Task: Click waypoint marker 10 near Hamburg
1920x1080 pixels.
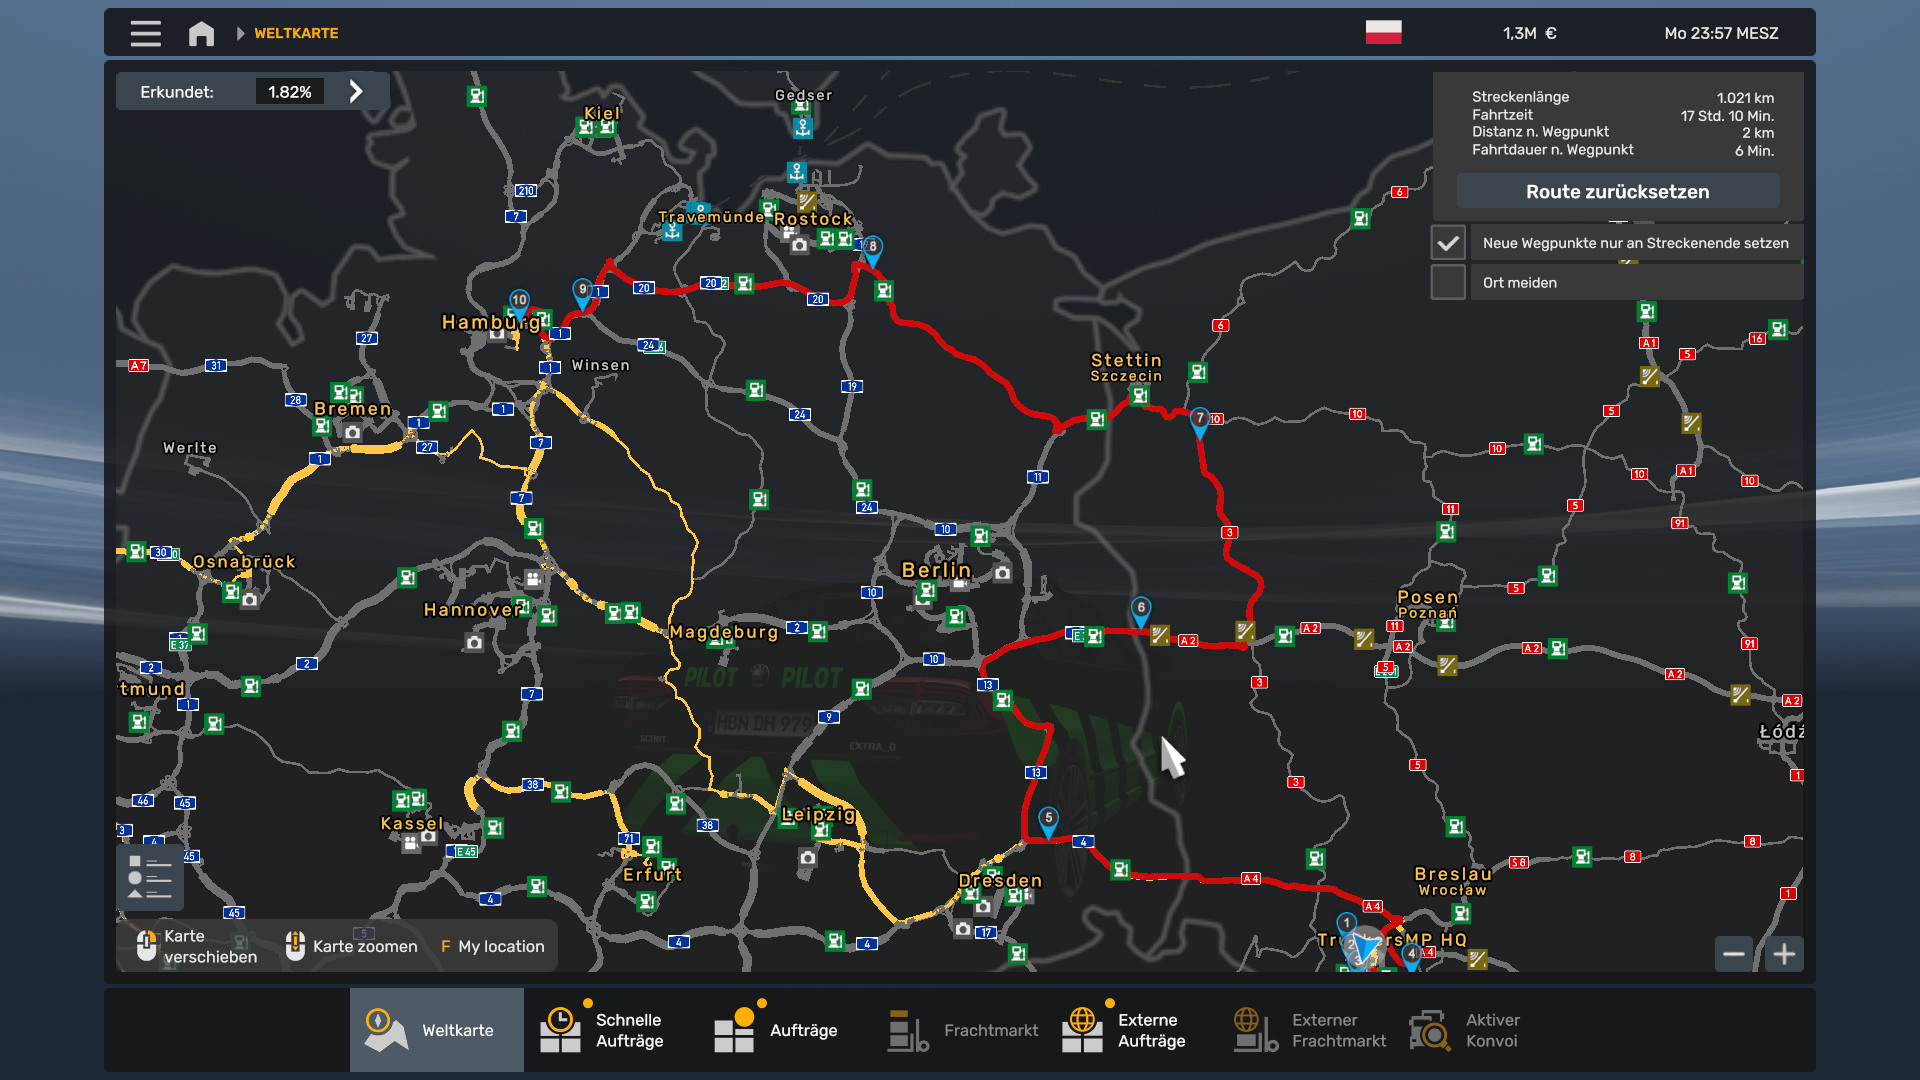Action: tap(519, 303)
